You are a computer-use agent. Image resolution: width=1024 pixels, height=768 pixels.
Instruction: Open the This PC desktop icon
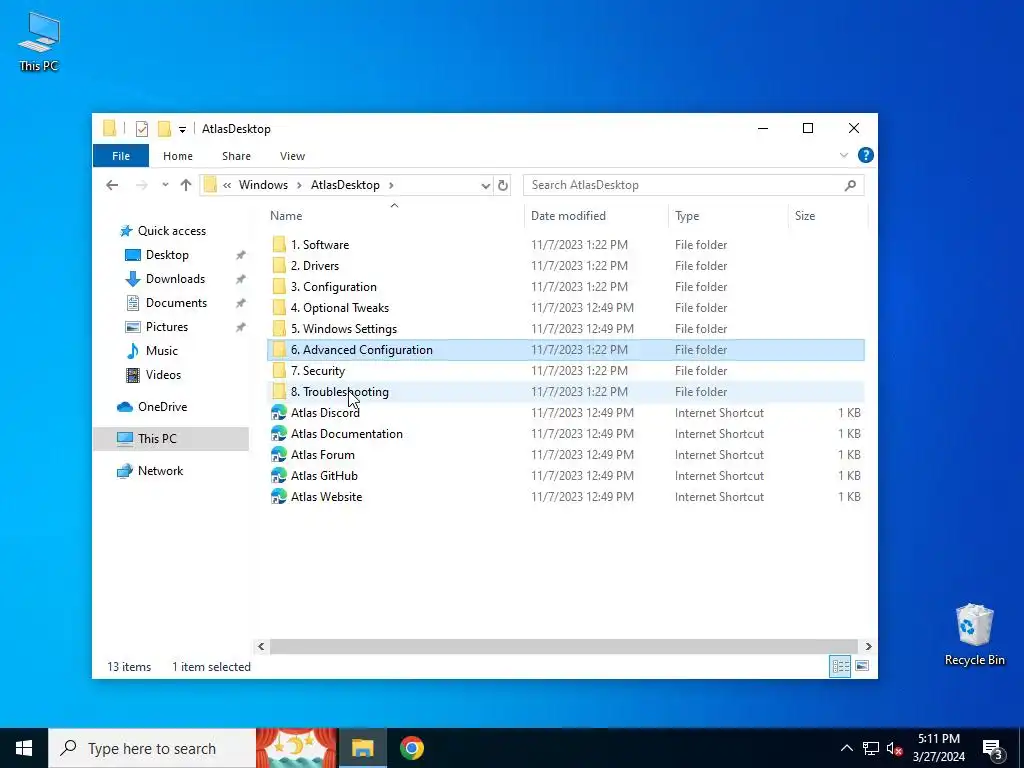(39, 41)
